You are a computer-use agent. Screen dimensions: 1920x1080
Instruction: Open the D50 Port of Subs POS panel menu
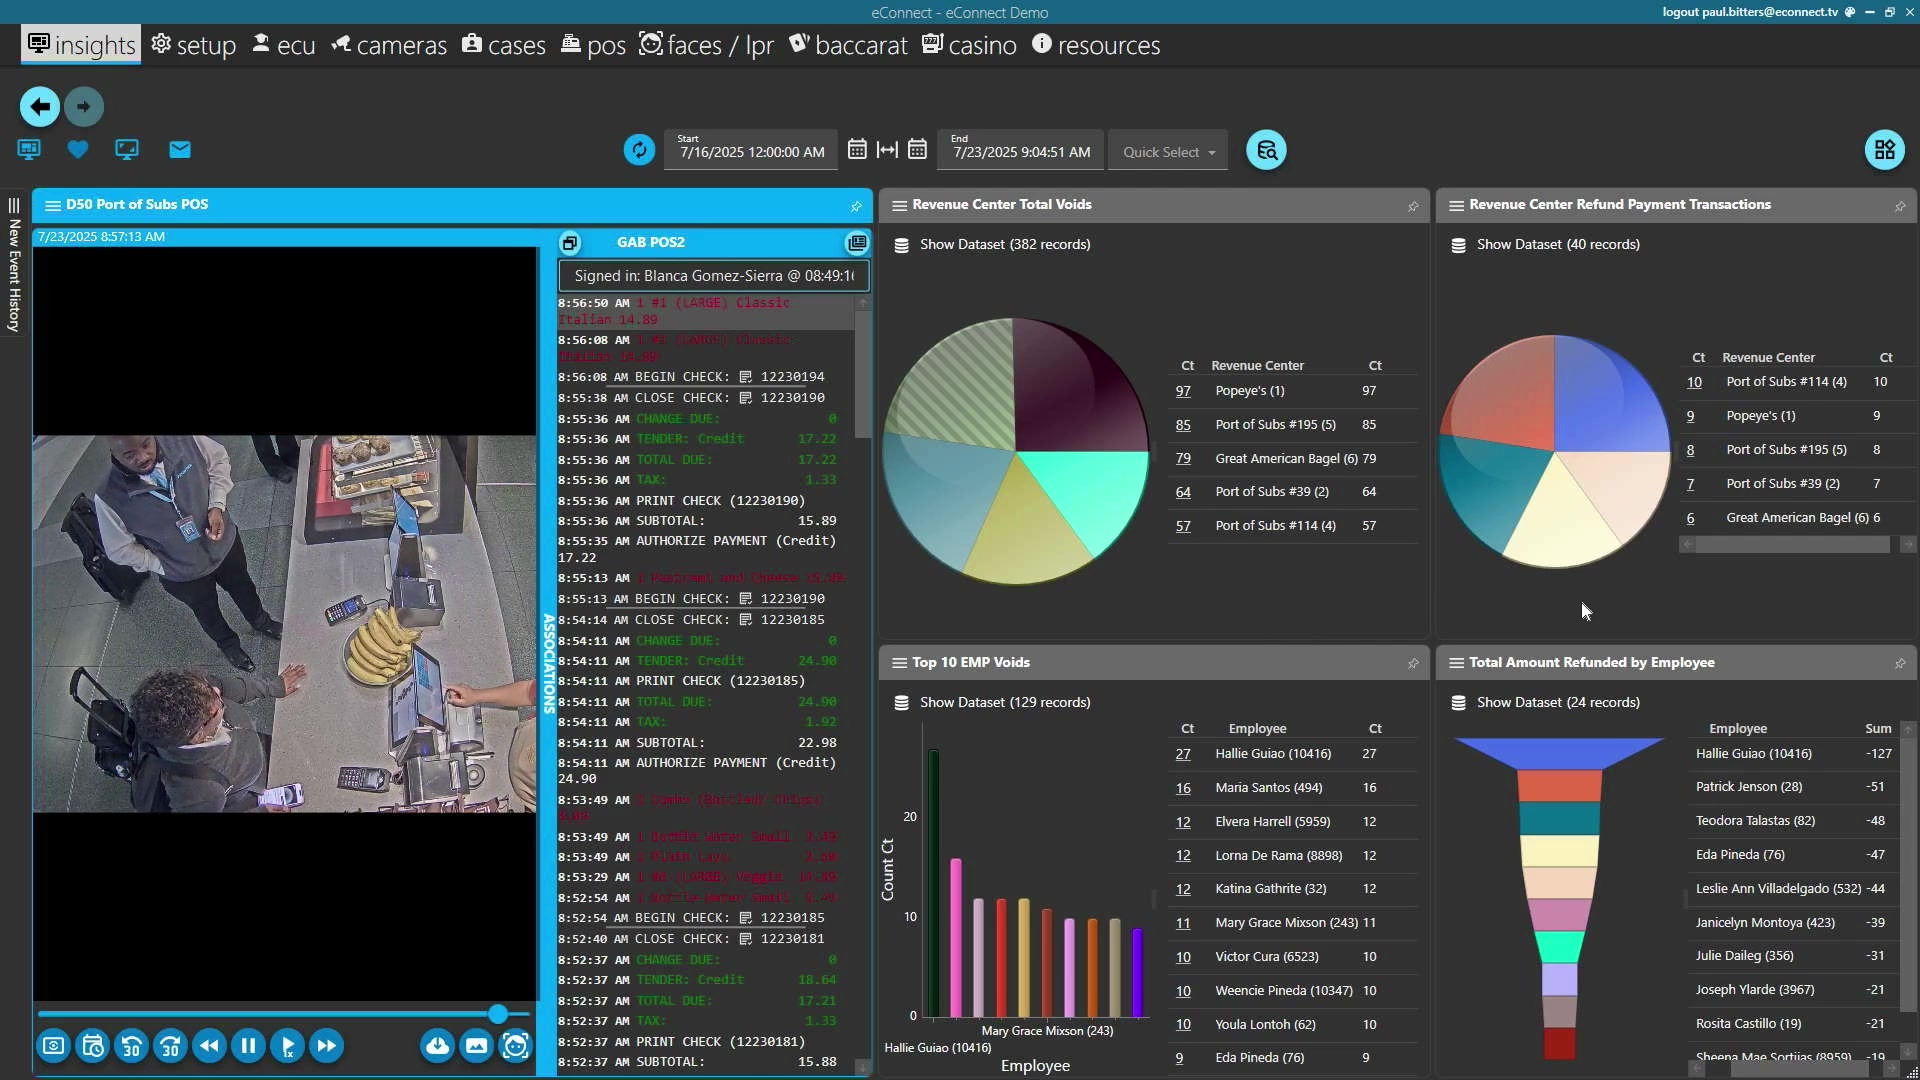click(53, 205)
